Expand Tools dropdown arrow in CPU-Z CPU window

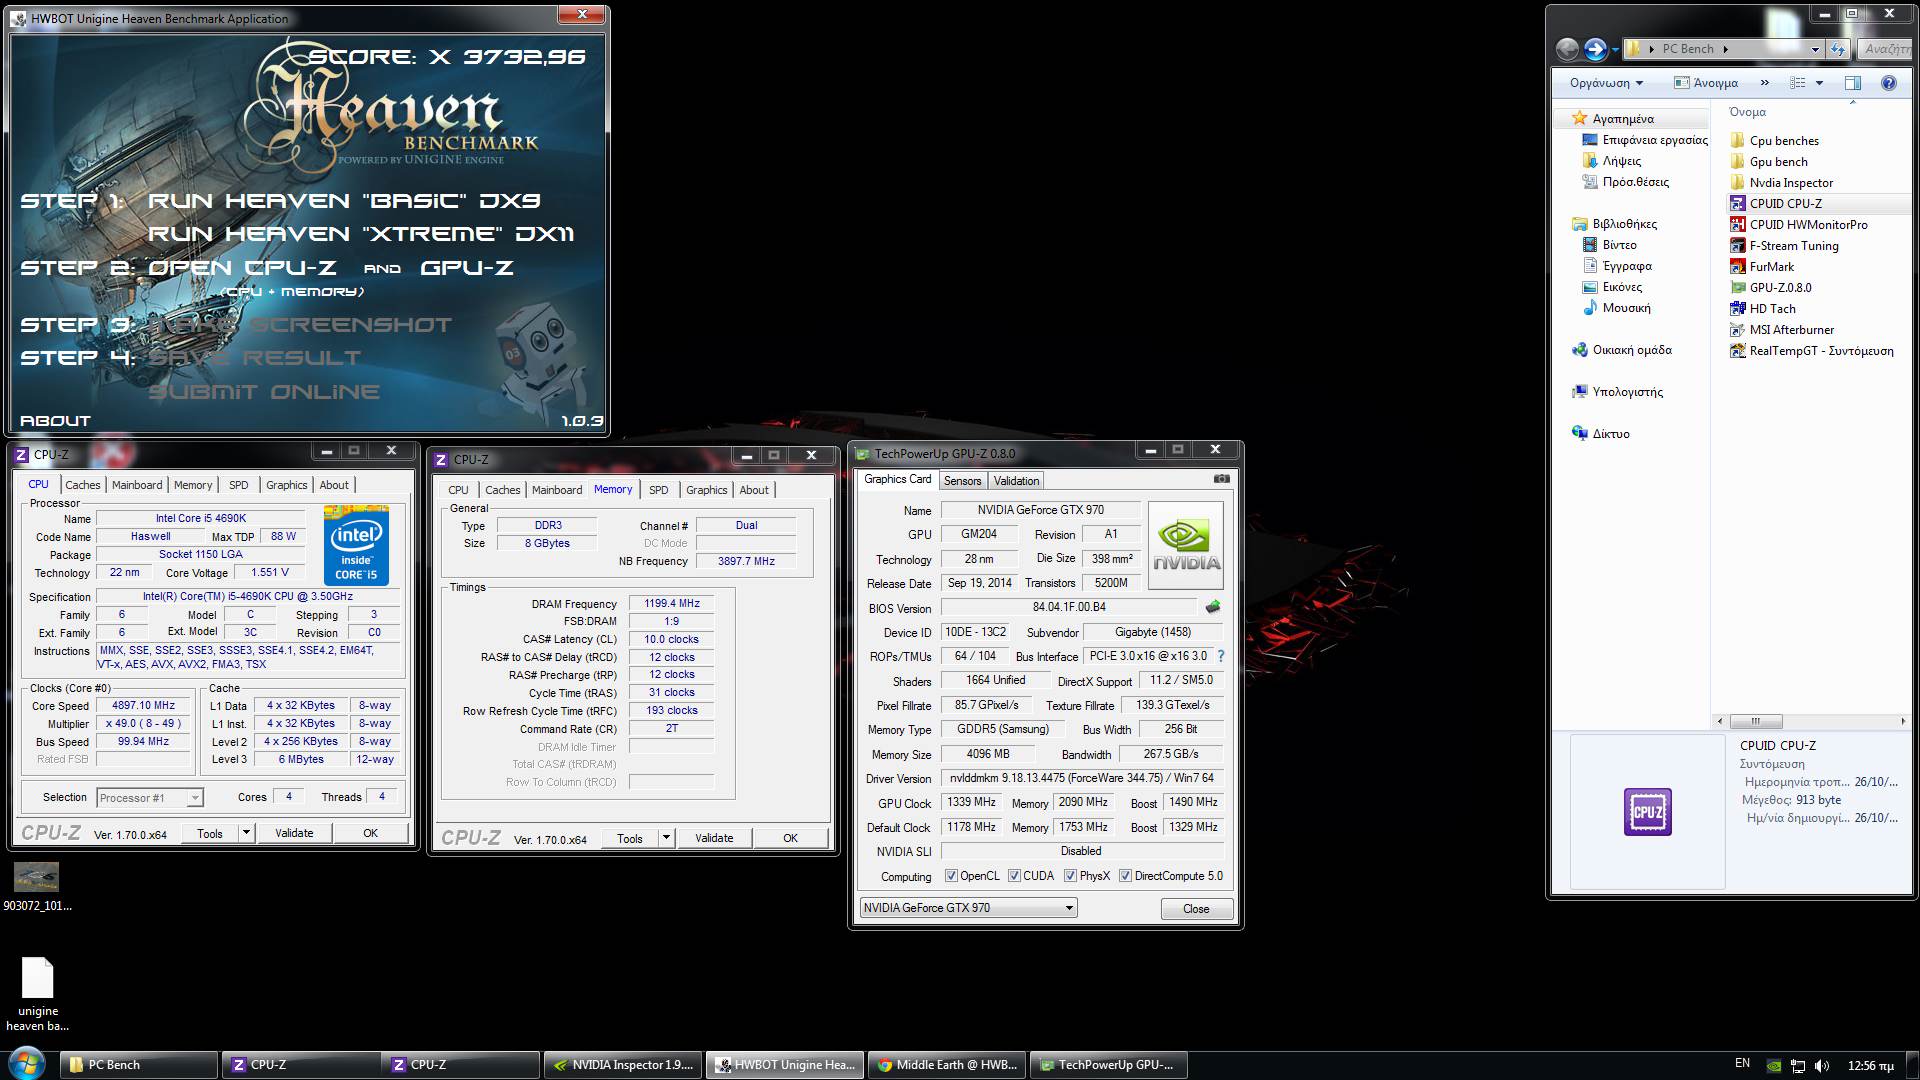(x=246, y=833)
